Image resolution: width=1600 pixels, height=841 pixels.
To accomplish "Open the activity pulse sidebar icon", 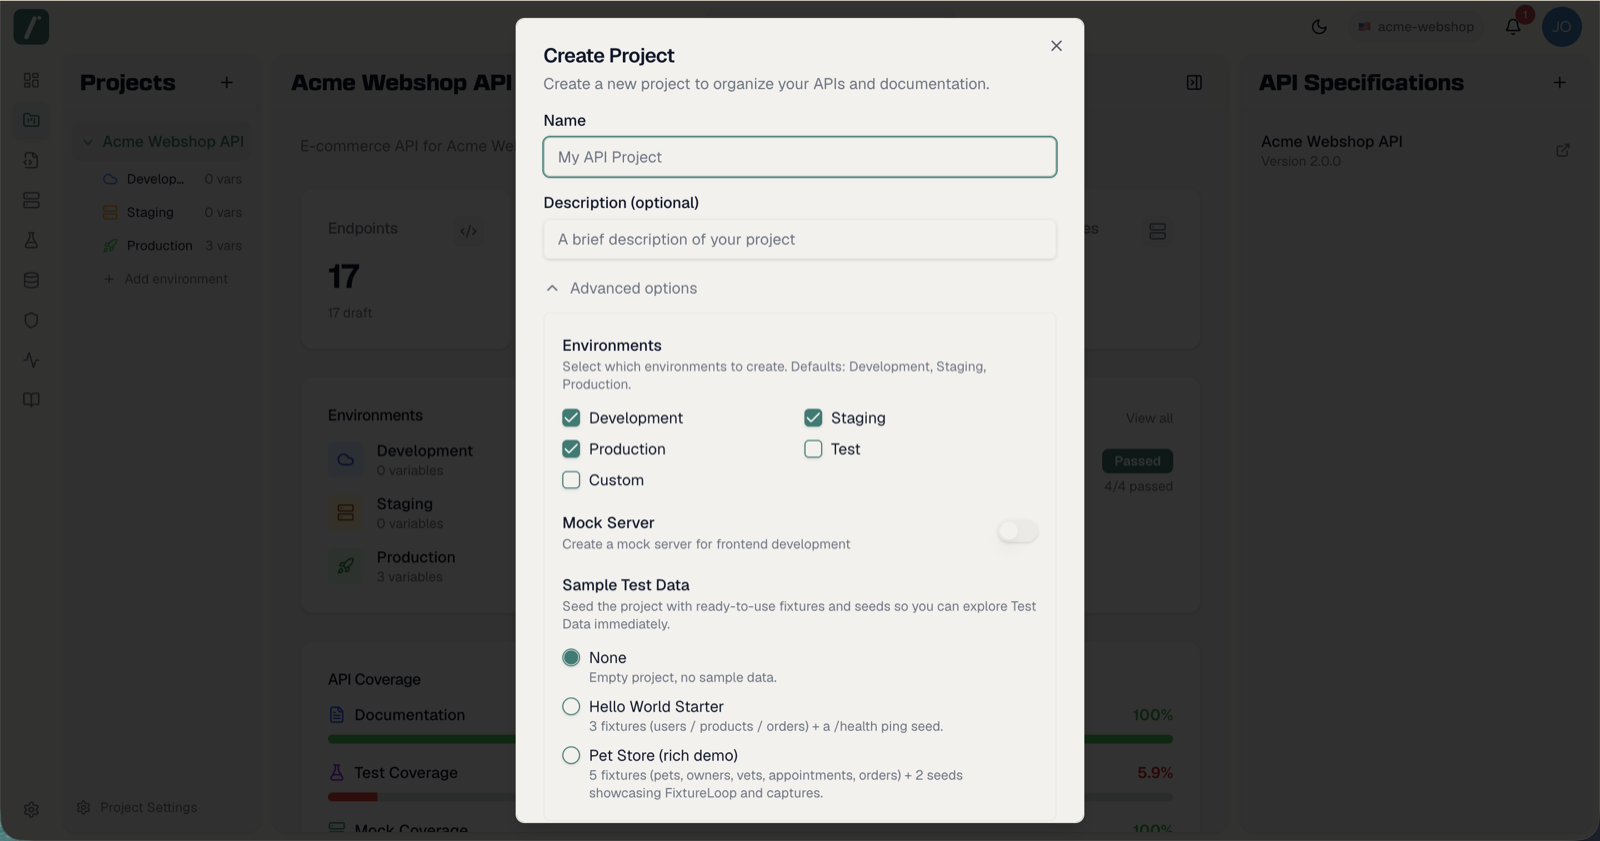I will [x=31, y=360].
